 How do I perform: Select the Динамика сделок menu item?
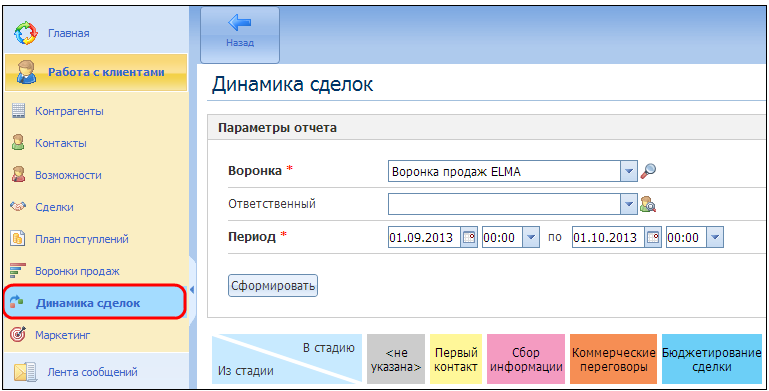point(95,303)
